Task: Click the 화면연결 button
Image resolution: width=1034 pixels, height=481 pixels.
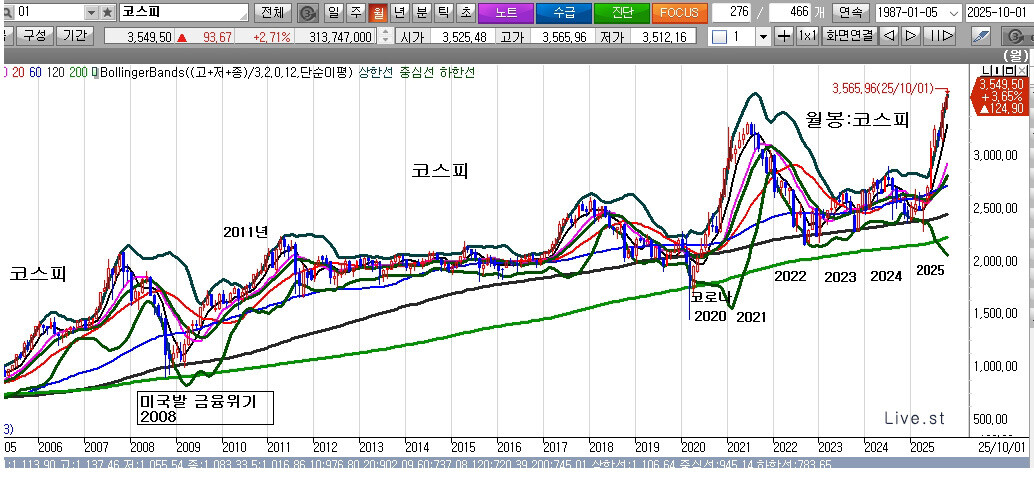Action: (x=850, y=36)
